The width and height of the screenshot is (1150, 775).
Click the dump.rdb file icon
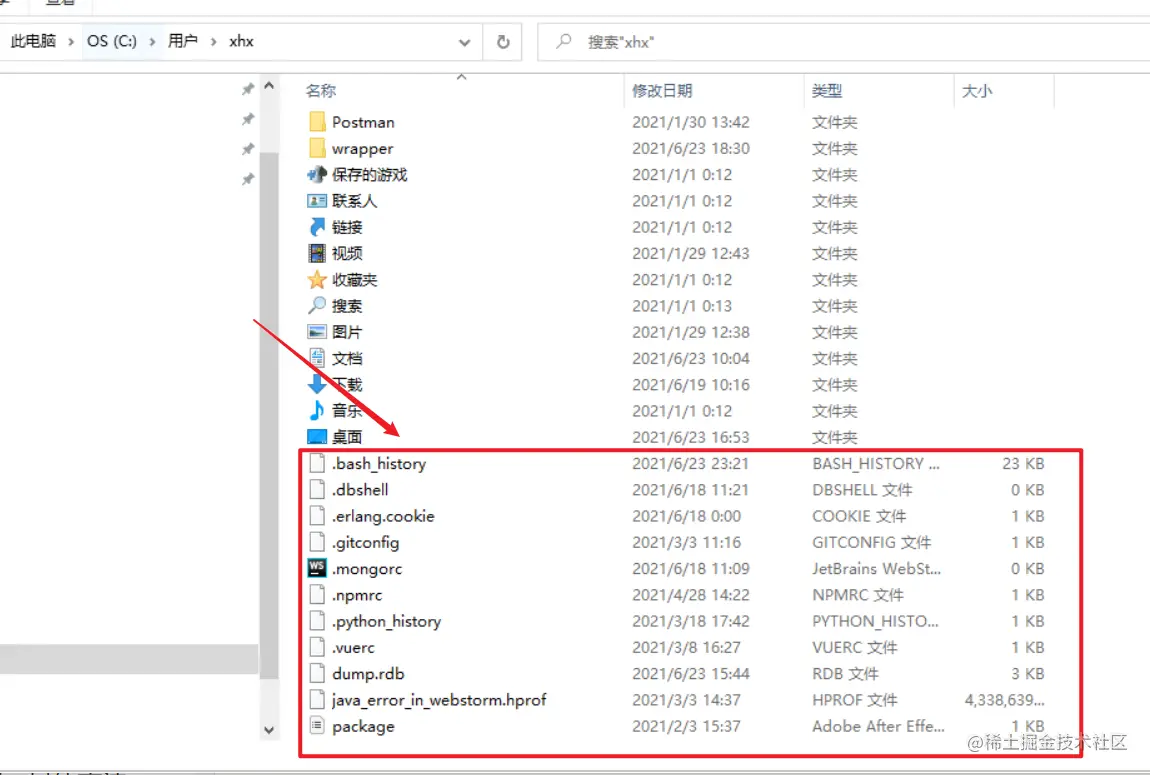pyautogui.click(x=317, y=673)
